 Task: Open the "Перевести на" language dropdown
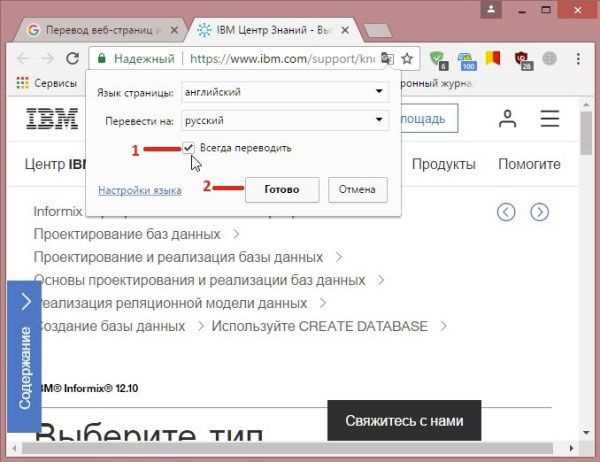coord(284,121)
